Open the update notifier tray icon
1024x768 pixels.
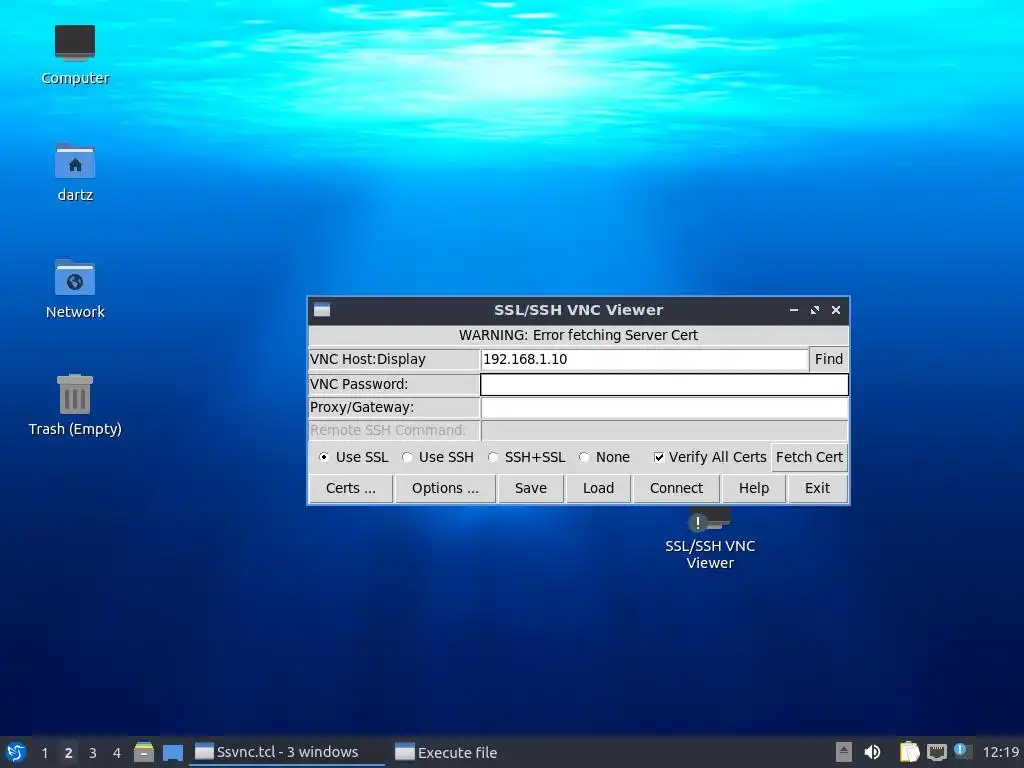click(x=961, y=751)
